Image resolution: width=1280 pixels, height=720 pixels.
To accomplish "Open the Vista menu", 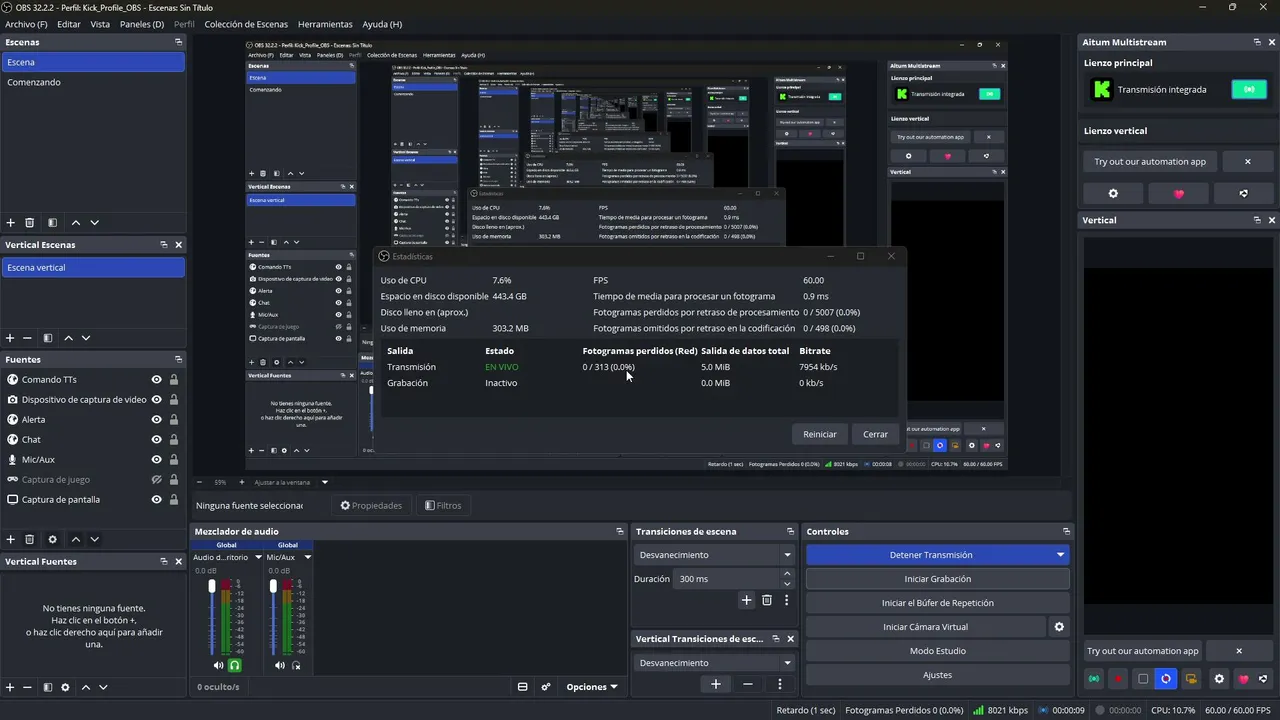I will (x=100, y=24).
